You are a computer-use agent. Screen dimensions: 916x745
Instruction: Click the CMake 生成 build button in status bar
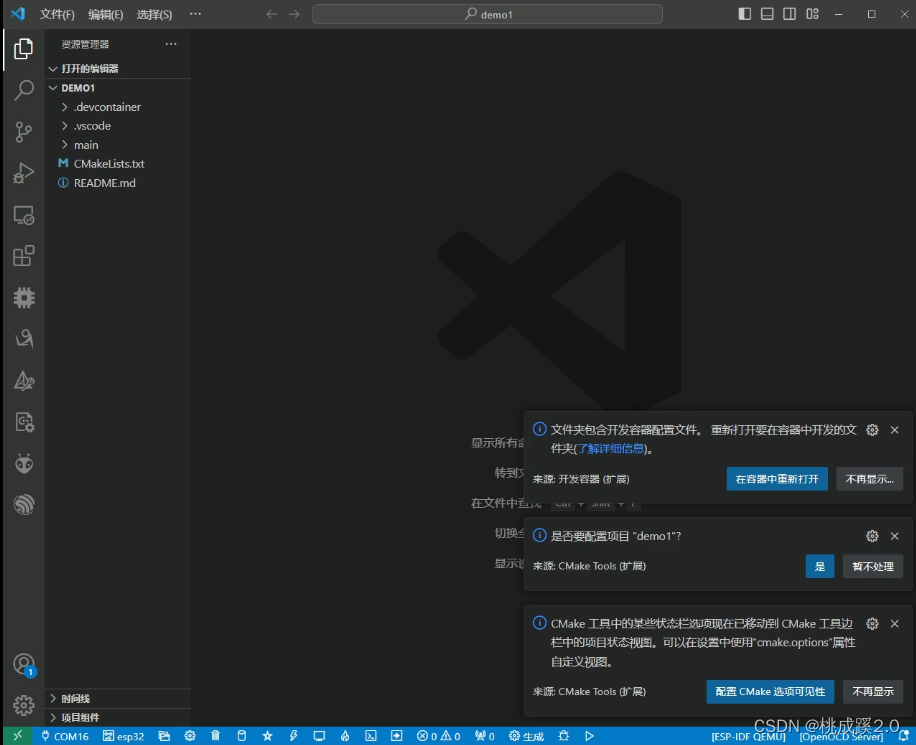point(526,736)
